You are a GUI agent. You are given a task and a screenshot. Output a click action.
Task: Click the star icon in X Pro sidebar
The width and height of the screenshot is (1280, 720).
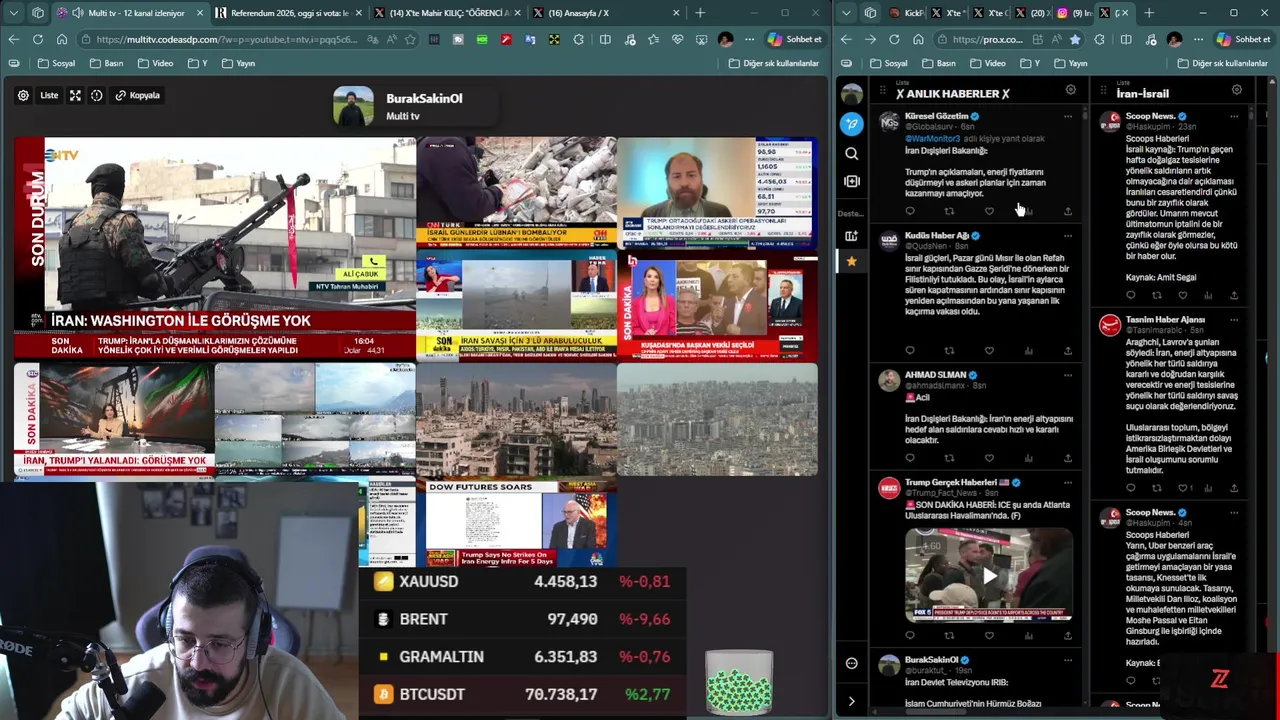(x=851, y=261)
